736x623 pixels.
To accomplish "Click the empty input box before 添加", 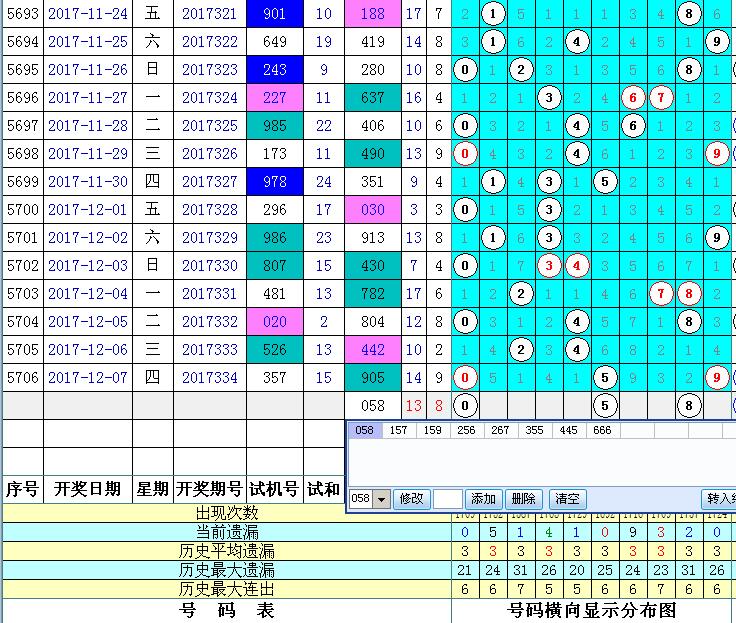I will [448, 499].
